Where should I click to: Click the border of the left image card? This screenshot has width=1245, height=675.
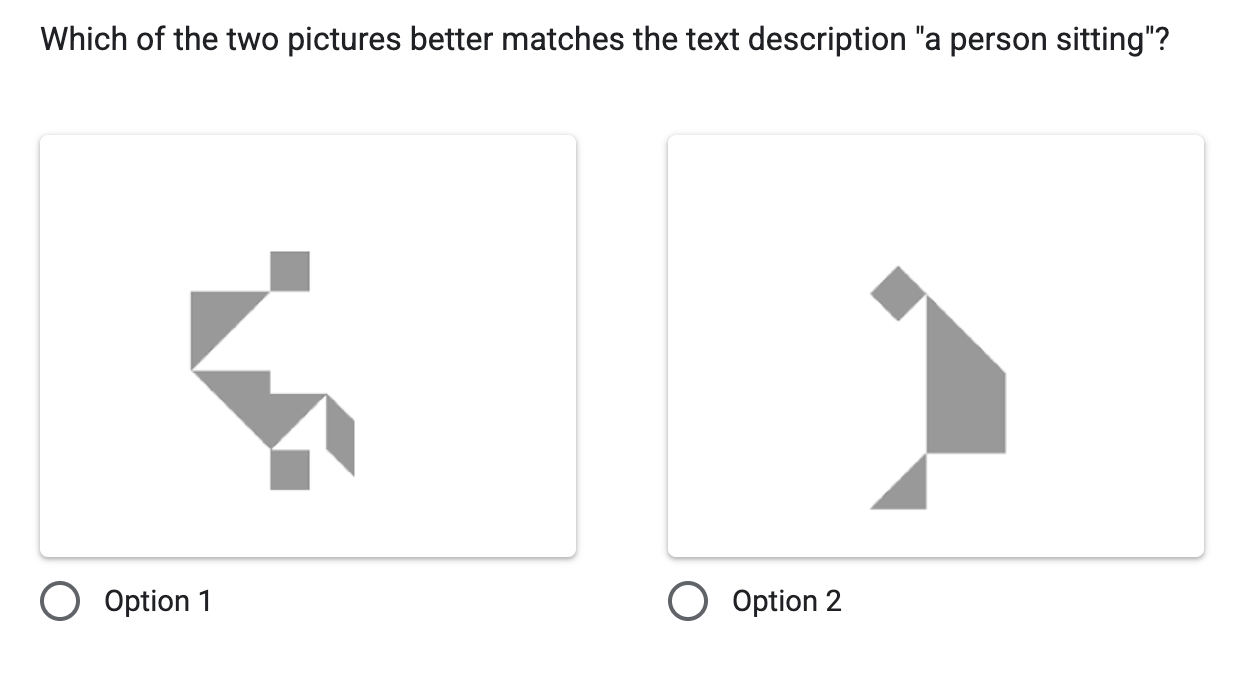pyautogui.click(x=40, y=345)
